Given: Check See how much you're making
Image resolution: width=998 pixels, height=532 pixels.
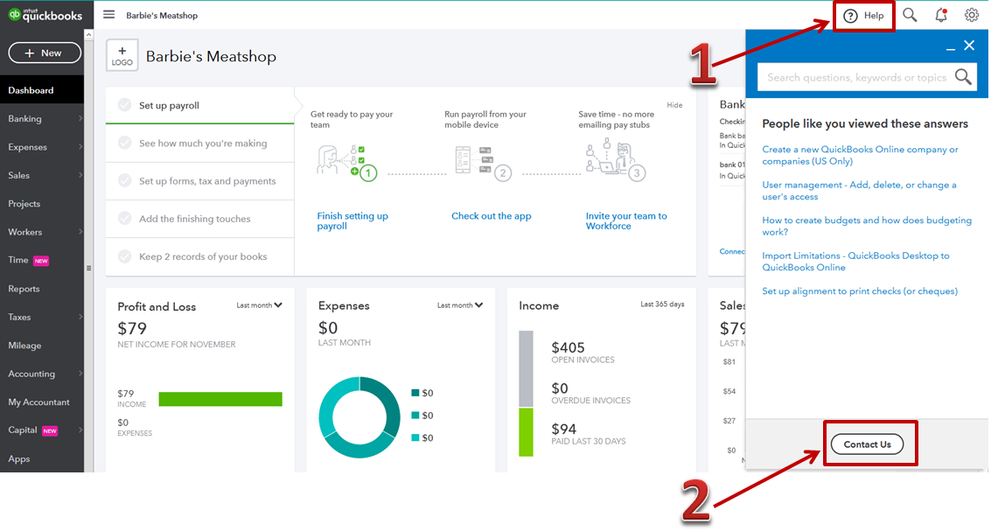Looking at the screenshot, I should (x=125, y=143).
